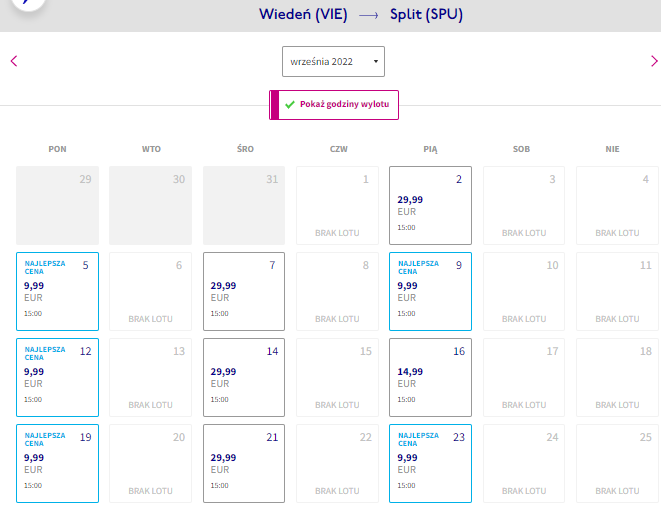Screen dimensions: 661x510
Task: Click the round arrow button at top left
Action: 27,3
